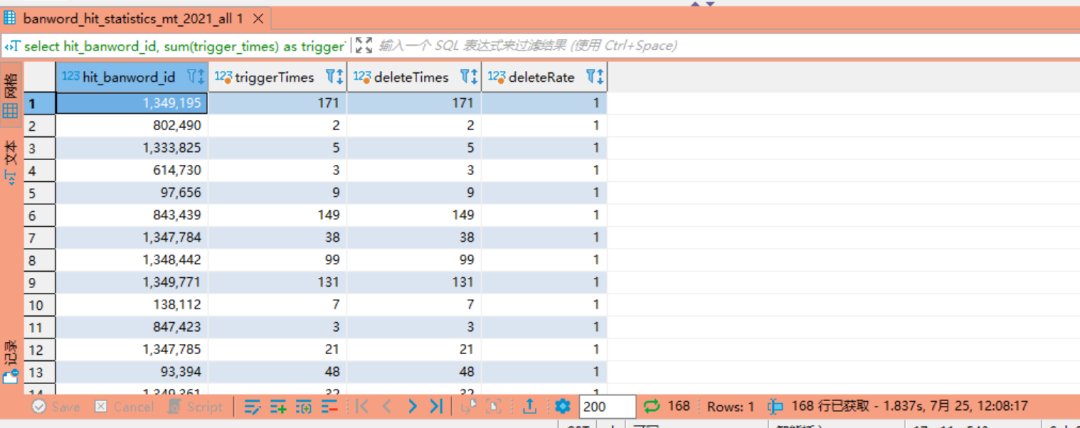Open the result panel settings gear

(563, 407)
